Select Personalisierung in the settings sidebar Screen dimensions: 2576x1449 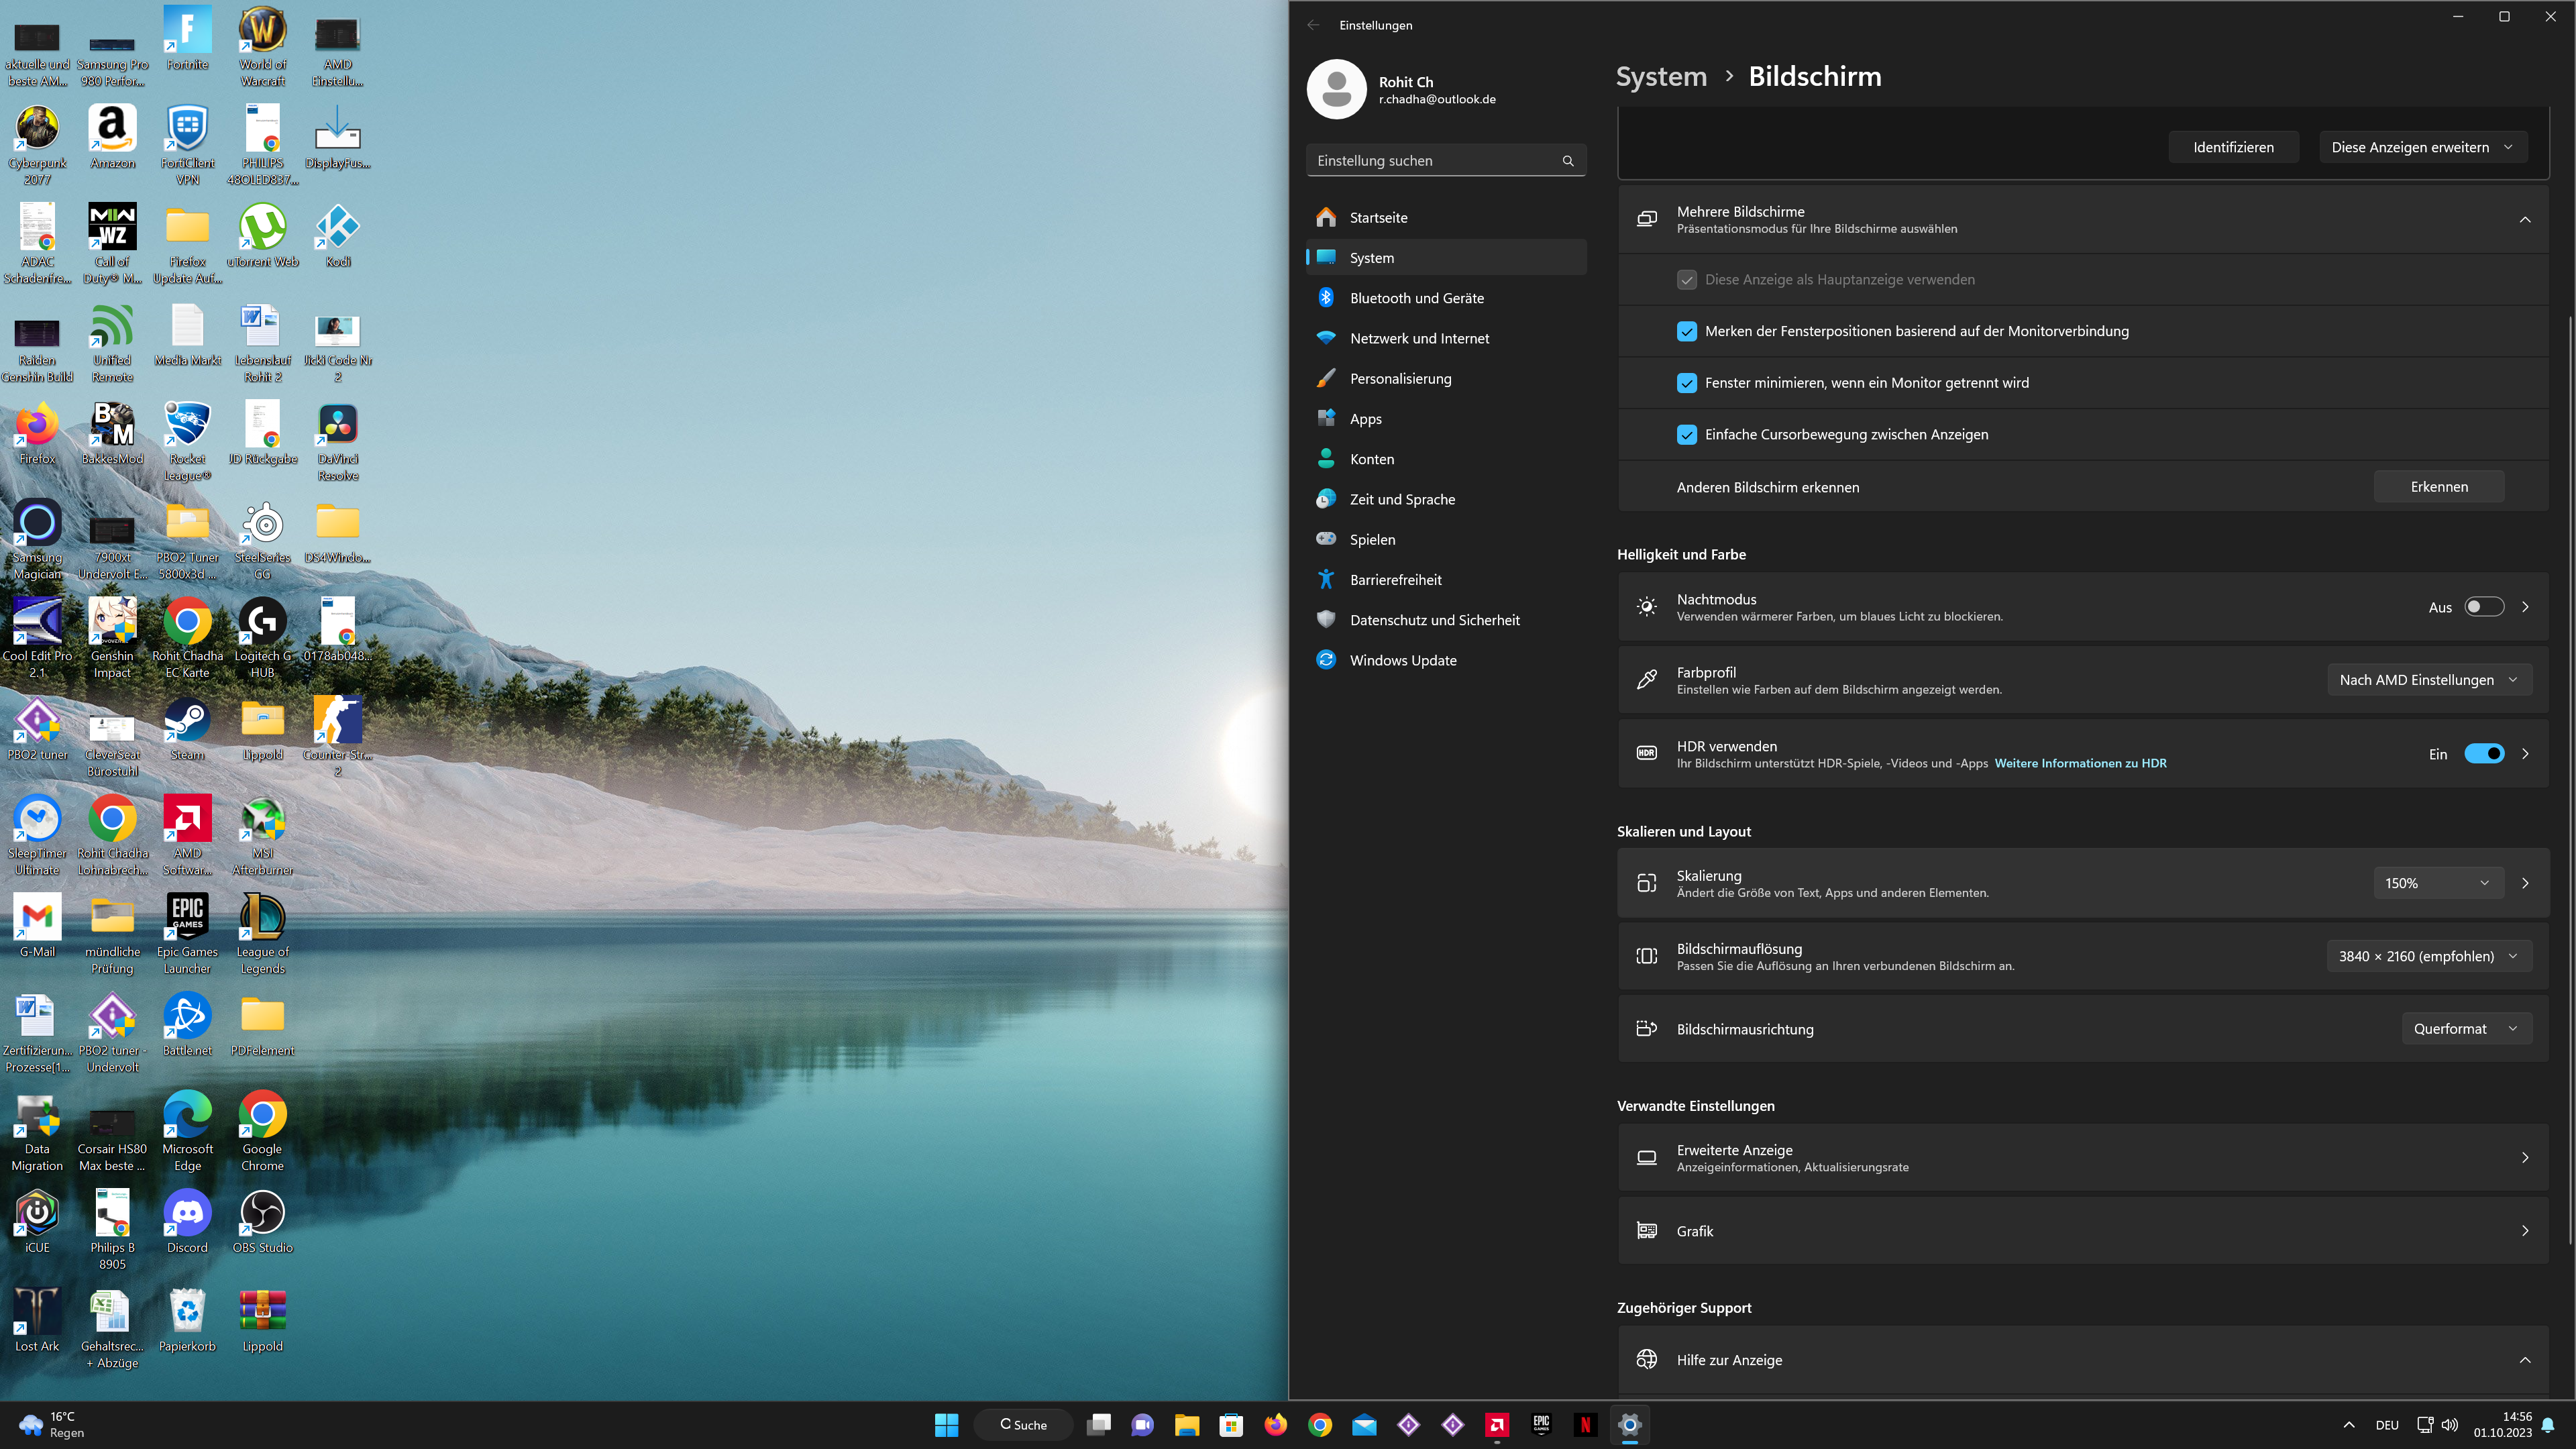tap(1400, 378)
